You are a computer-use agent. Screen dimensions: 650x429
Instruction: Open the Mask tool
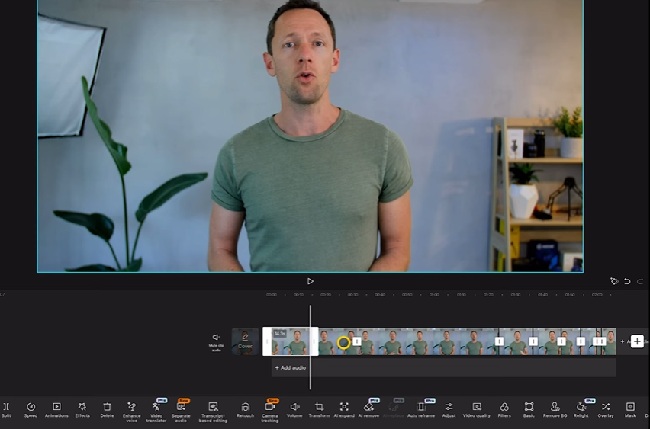(630, 410)
